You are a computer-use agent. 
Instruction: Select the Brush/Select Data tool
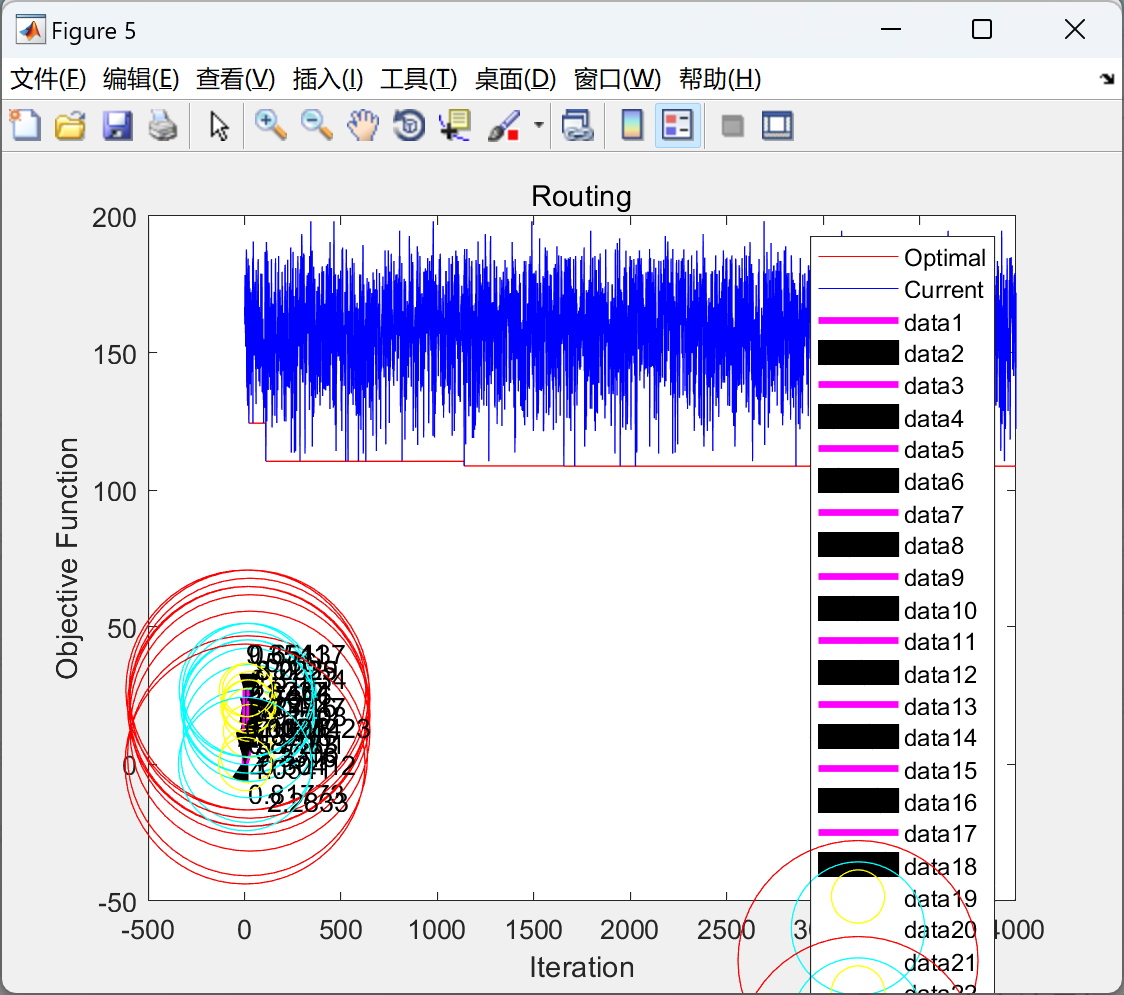pyautogui.click(x=504, y=125)
